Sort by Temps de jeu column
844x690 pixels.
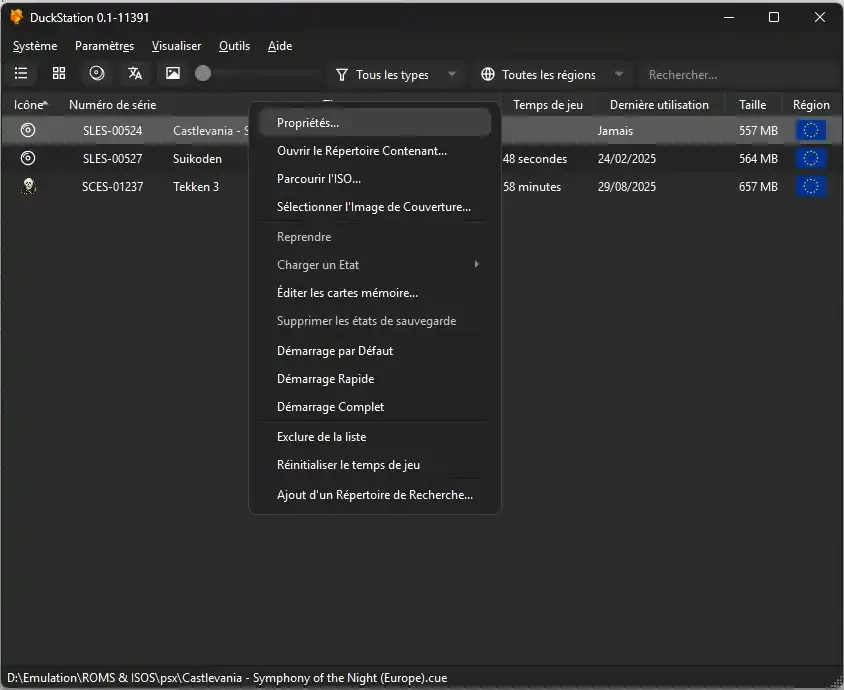click(548, 105)
